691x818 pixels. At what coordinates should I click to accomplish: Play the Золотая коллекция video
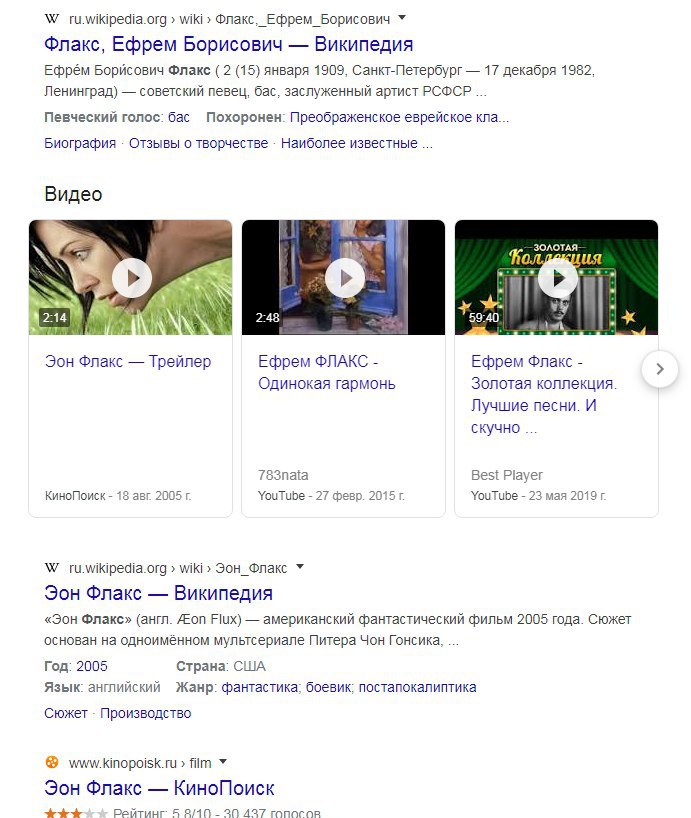pyautogui.click(x=557, y=278)
